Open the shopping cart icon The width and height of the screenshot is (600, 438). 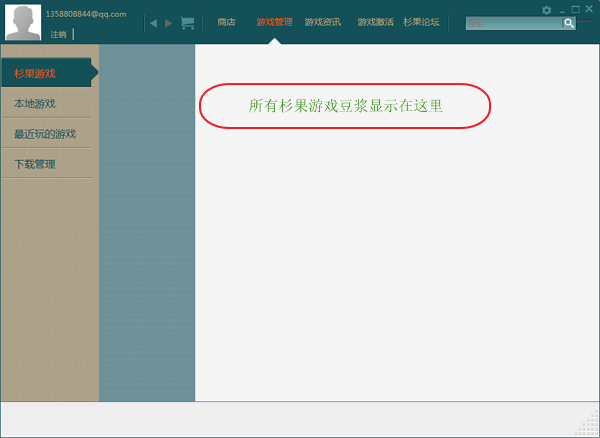pos(187,23)
